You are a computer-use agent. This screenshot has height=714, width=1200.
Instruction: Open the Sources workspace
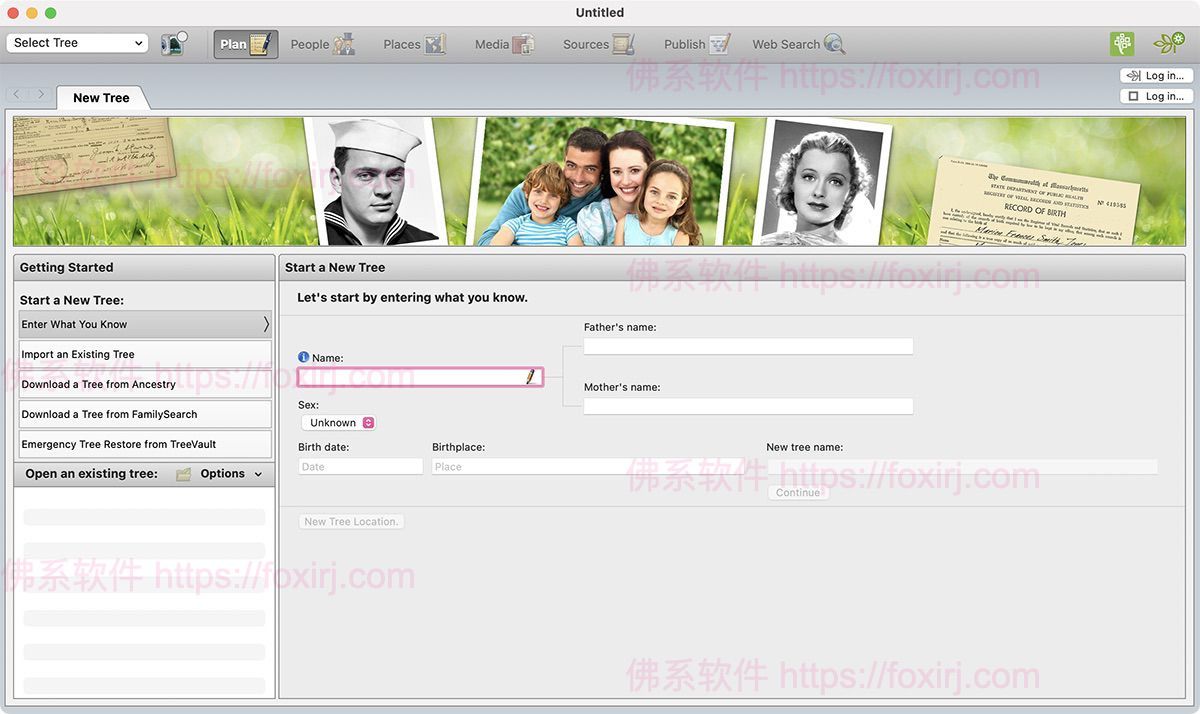coord(597,44)
